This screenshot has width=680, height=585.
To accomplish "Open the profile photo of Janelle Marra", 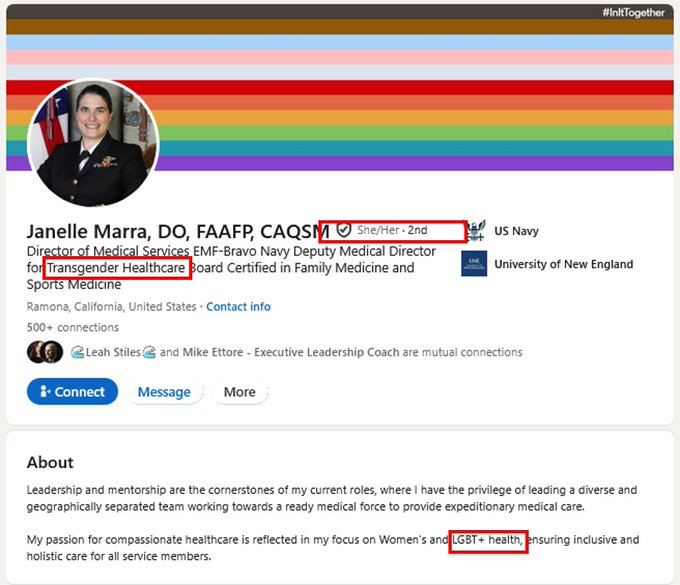I will [93, 143].
